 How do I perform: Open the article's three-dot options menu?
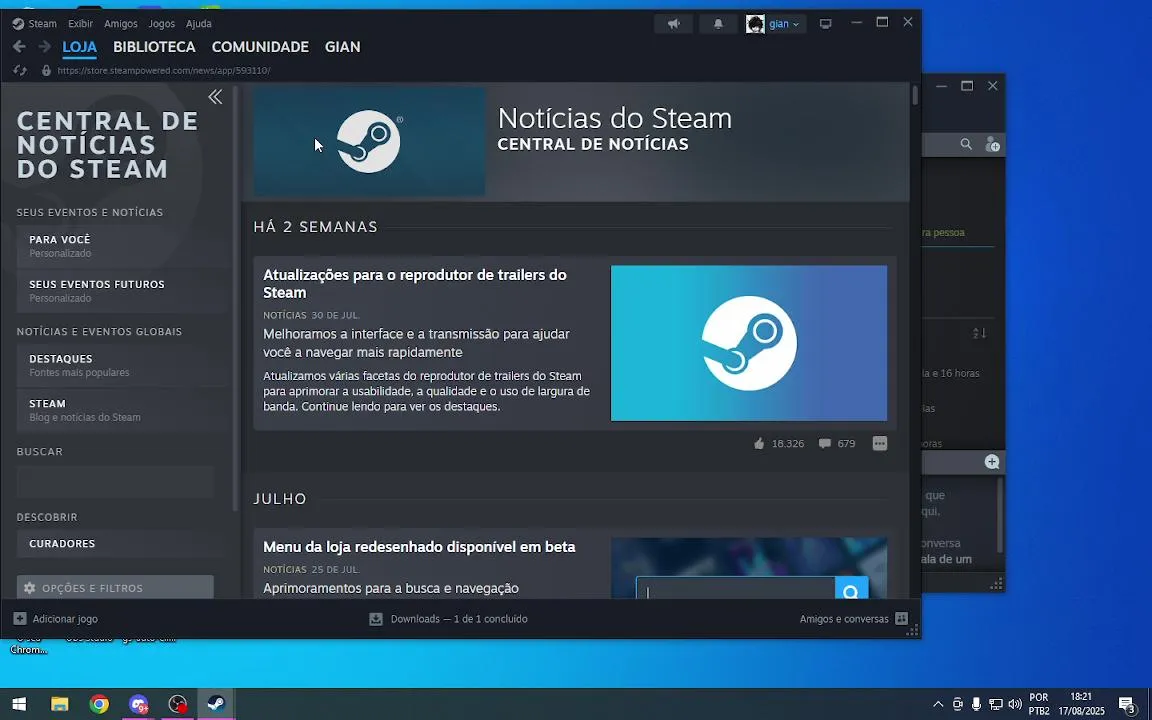(x=879, y=444)
